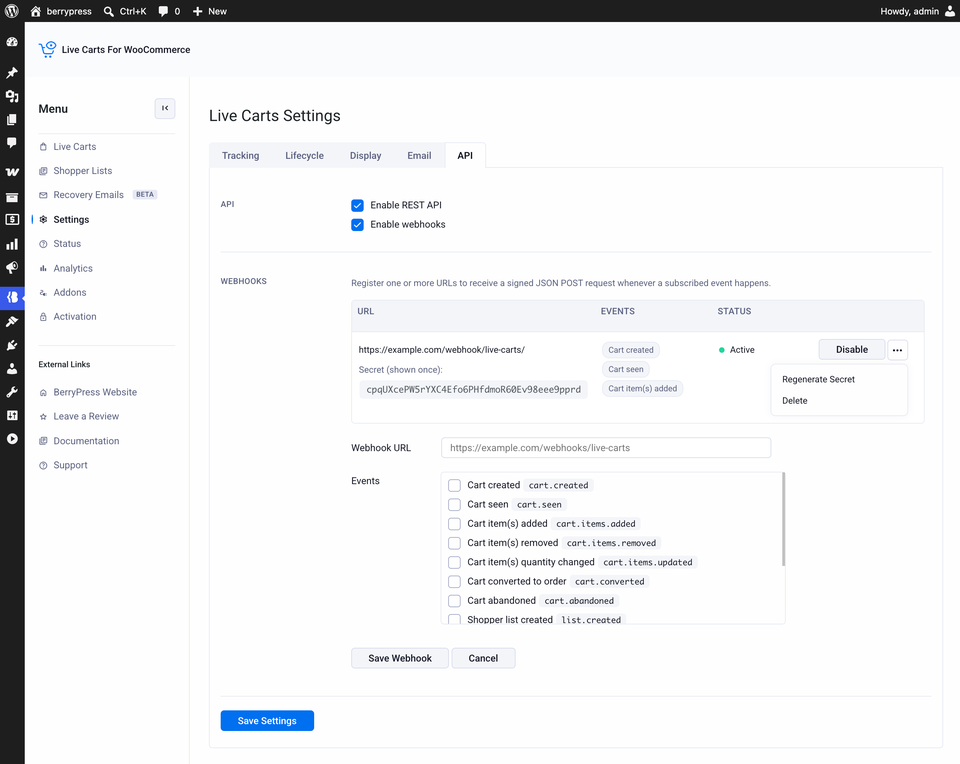This screenshot has height=764, width=960.
Task: Open the webhook three-dots options menu
Action: pos(897,350)
